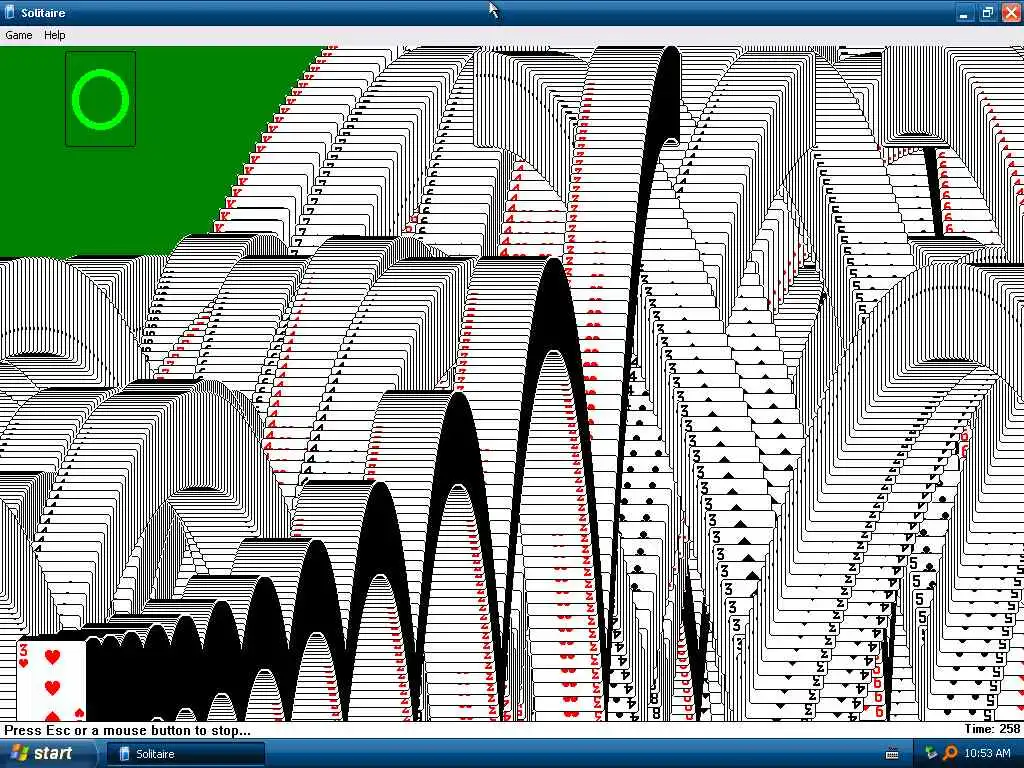Click the 'Press Esc or a mouse button' status text
This screenshot has height=768, width=1024.
127,730
